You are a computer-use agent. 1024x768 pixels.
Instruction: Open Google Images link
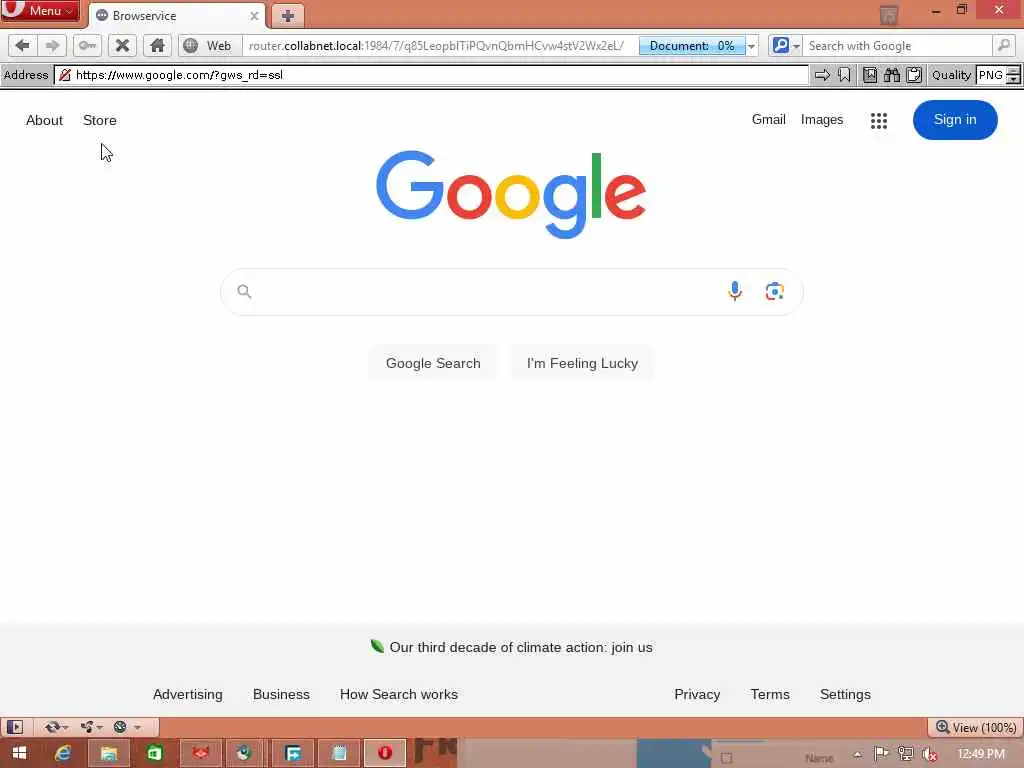(822, 120)
